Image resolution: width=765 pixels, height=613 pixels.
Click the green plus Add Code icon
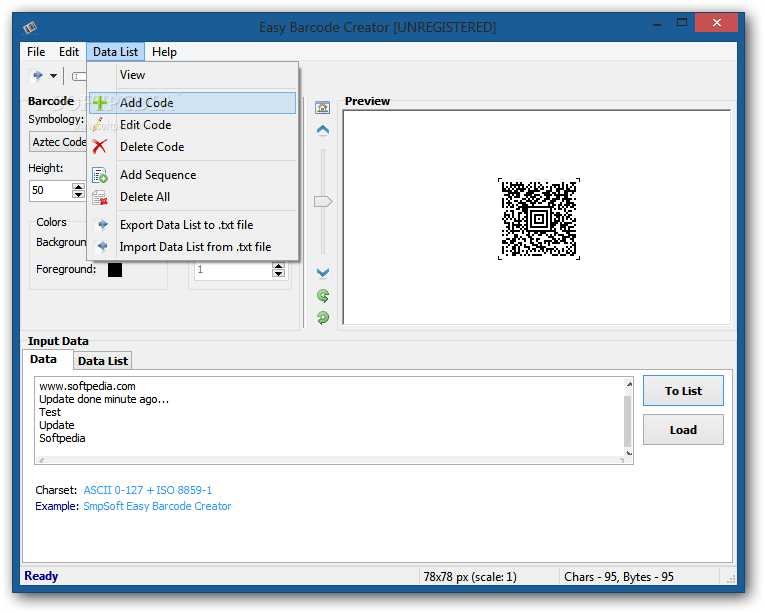100,103
